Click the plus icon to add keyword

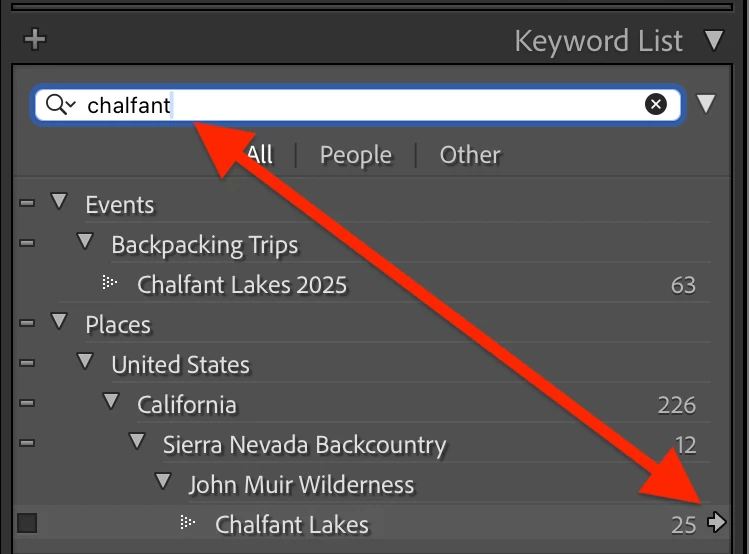coord(35,40)
